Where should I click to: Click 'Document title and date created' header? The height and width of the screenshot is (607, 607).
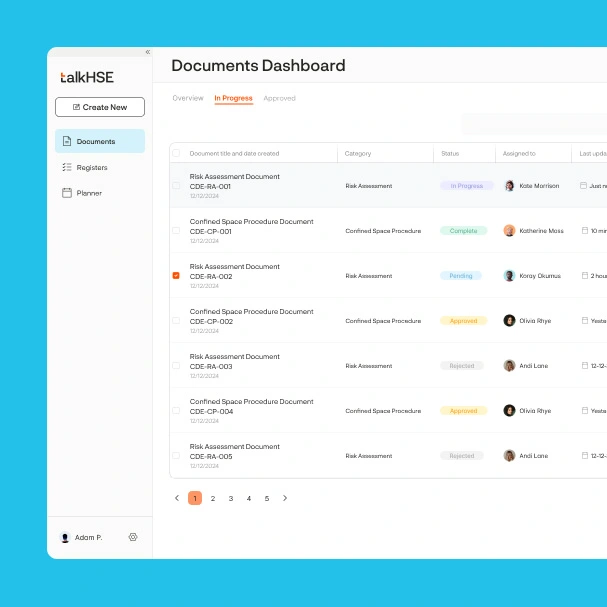(x=234, y=153)
